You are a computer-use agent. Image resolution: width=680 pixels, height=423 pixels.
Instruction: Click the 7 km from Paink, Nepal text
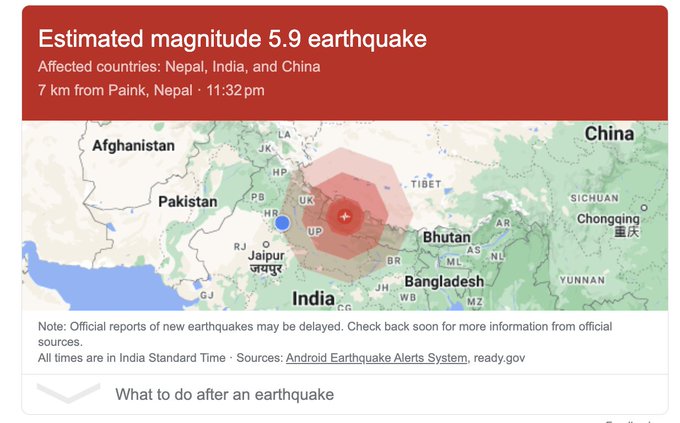pos(115,90)
